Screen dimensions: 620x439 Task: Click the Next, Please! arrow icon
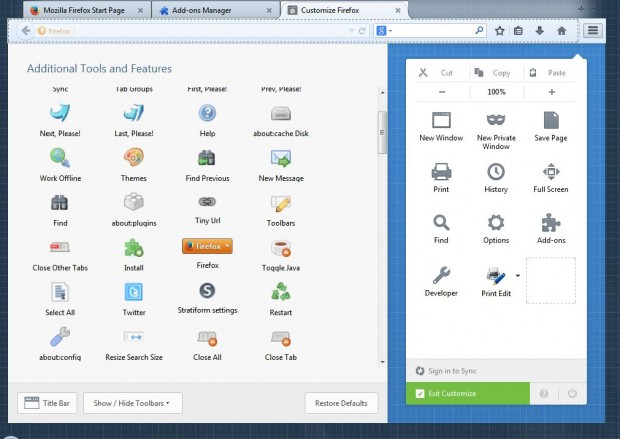tap(60, 113)
